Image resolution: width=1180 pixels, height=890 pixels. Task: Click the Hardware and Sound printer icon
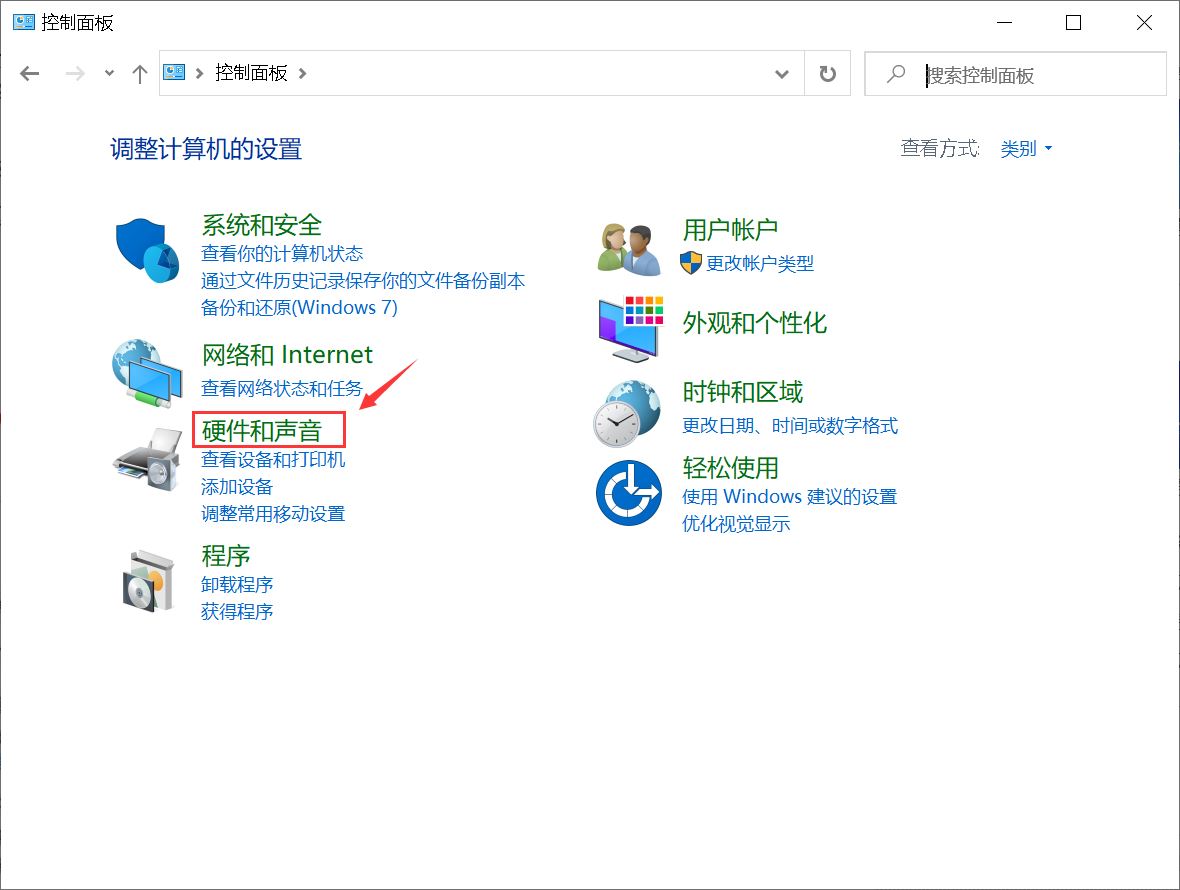146,461
